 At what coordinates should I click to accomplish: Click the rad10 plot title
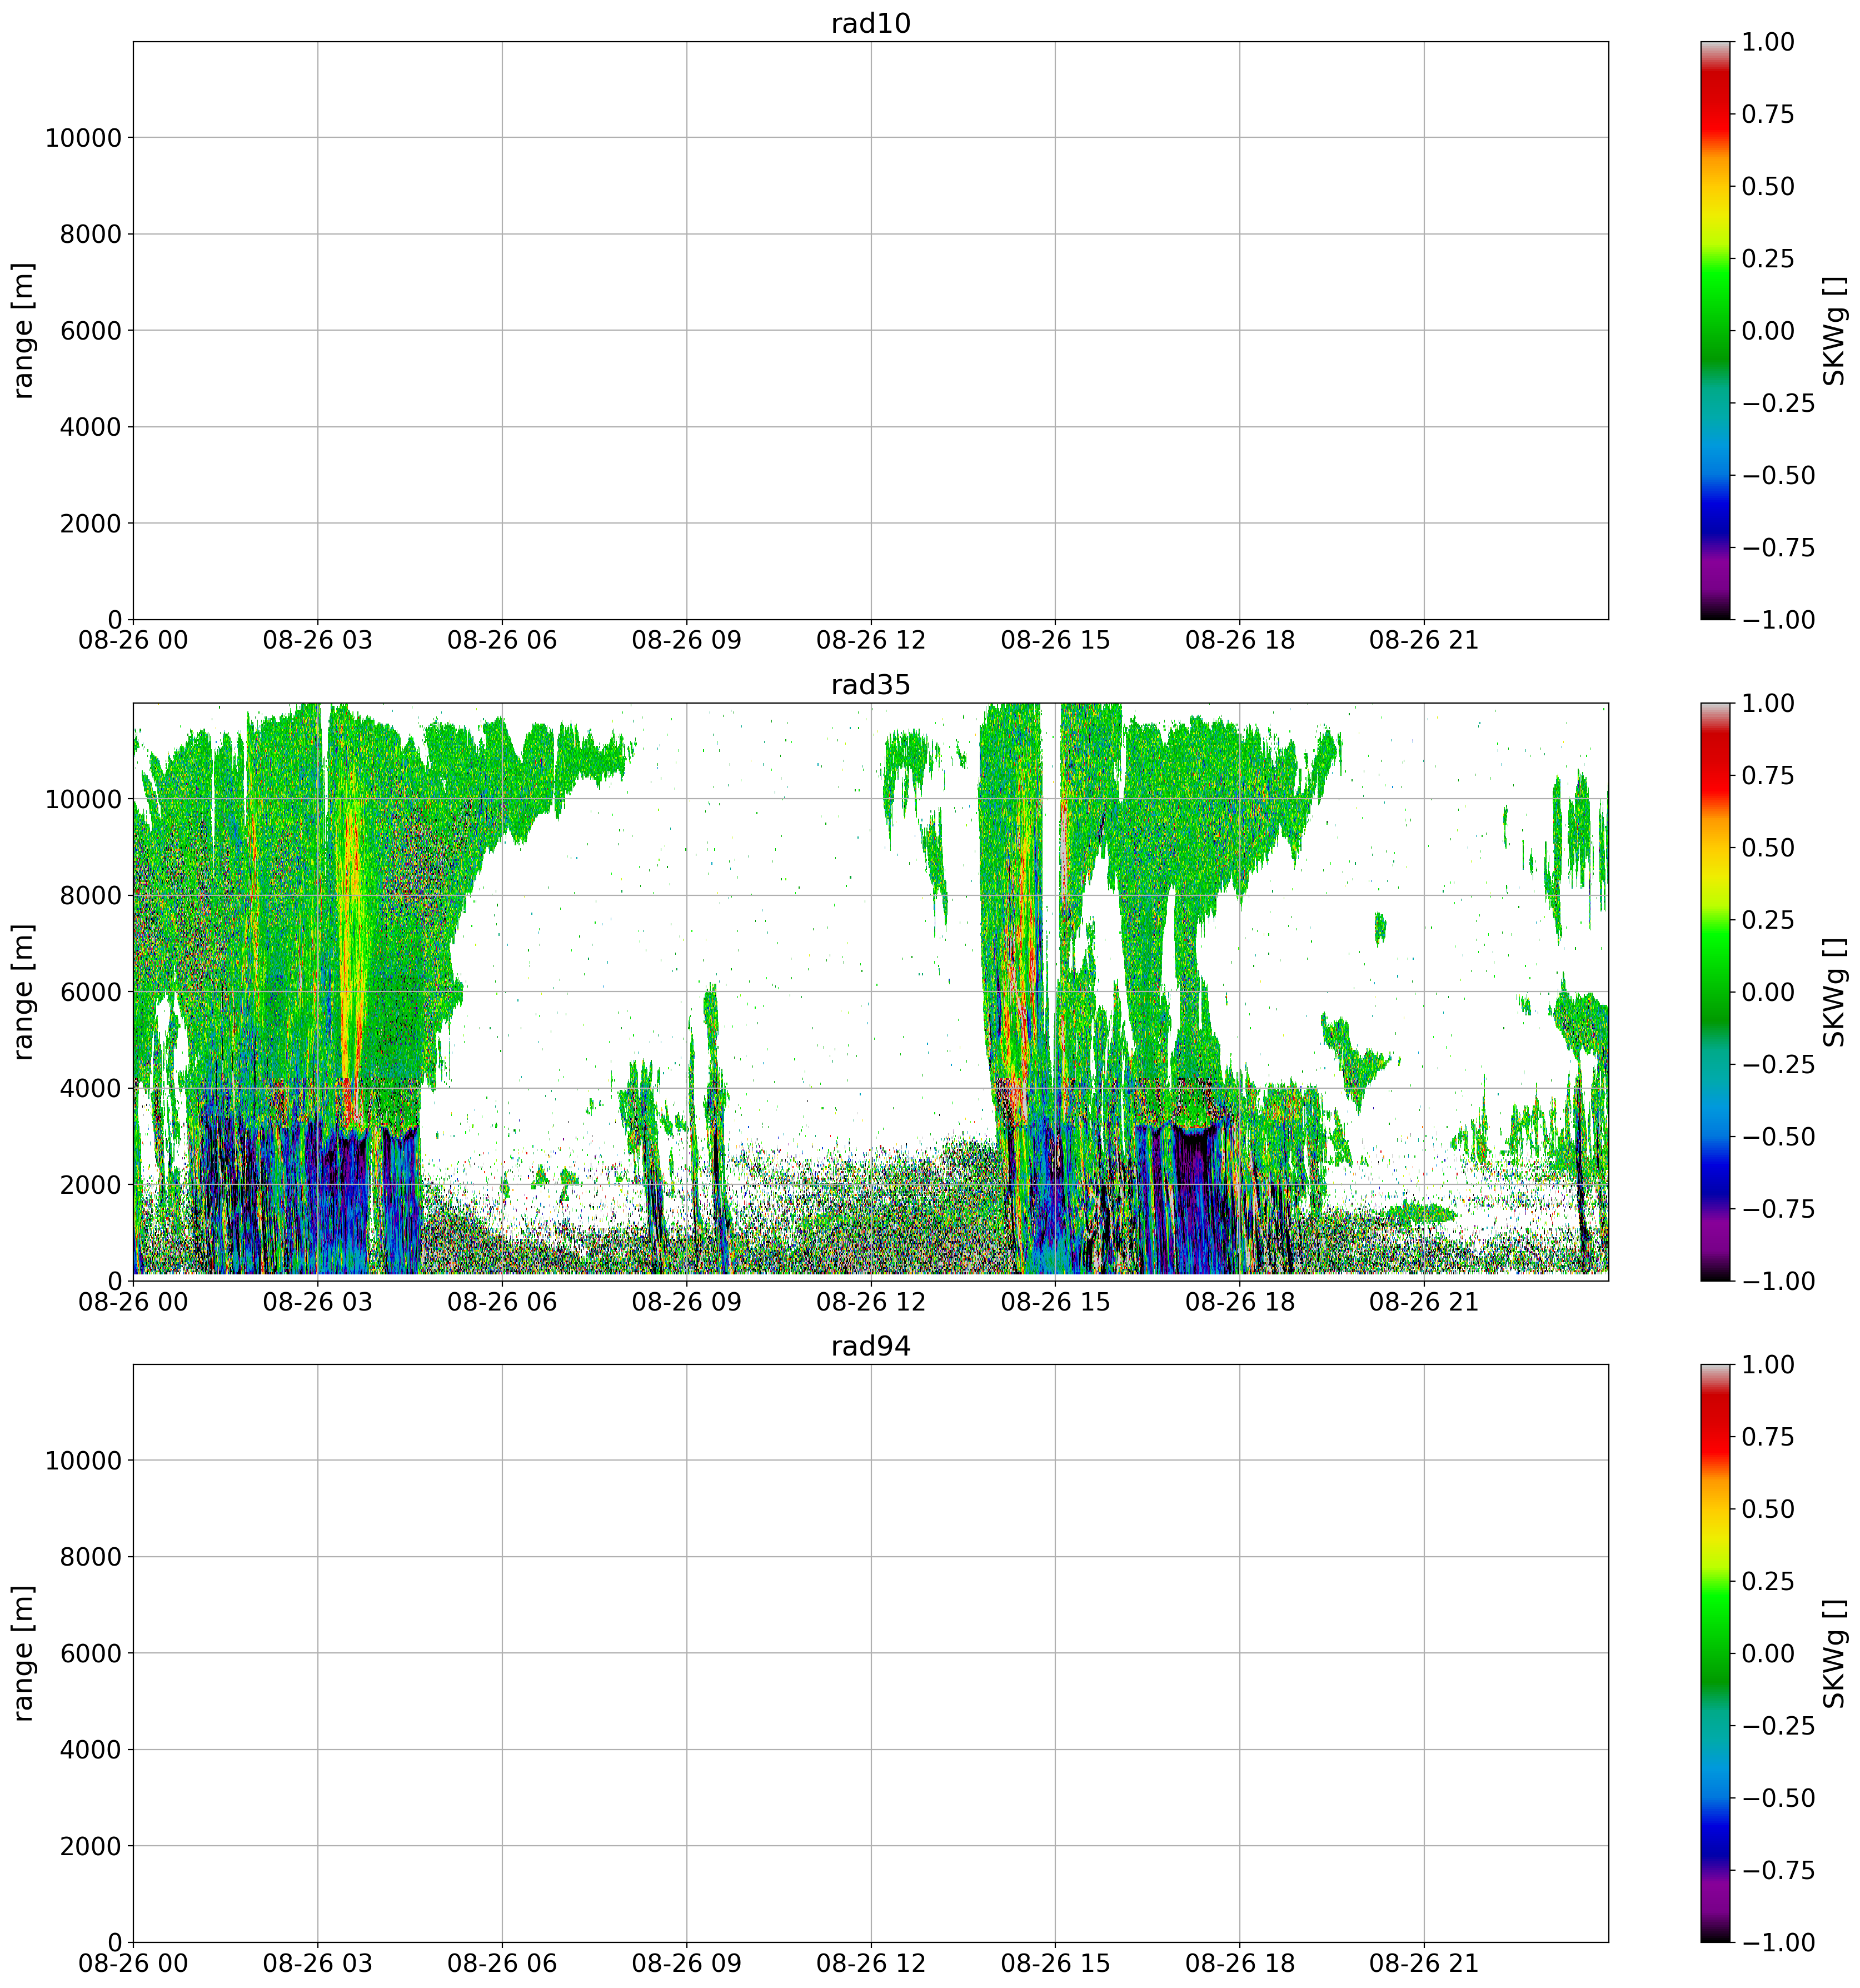[x=870, y=24]
